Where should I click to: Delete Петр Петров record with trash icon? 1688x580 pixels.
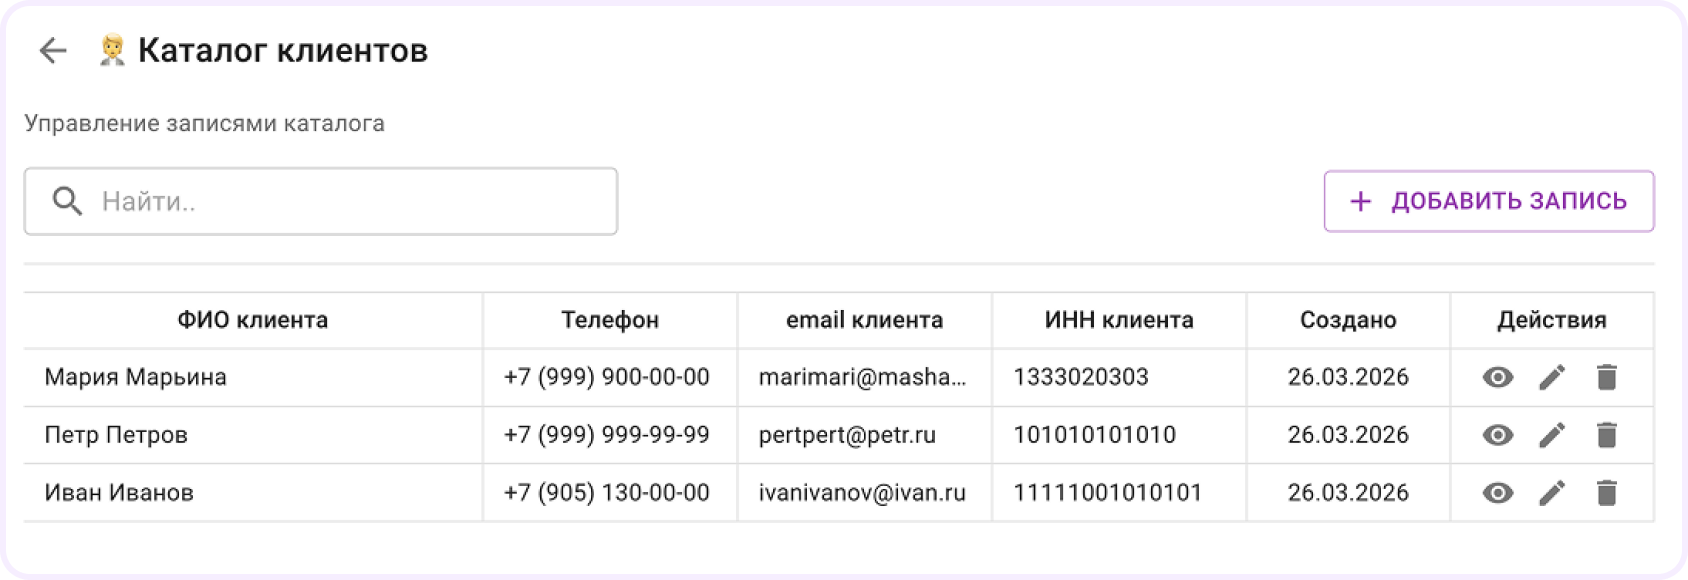(x=1607, y=435)
